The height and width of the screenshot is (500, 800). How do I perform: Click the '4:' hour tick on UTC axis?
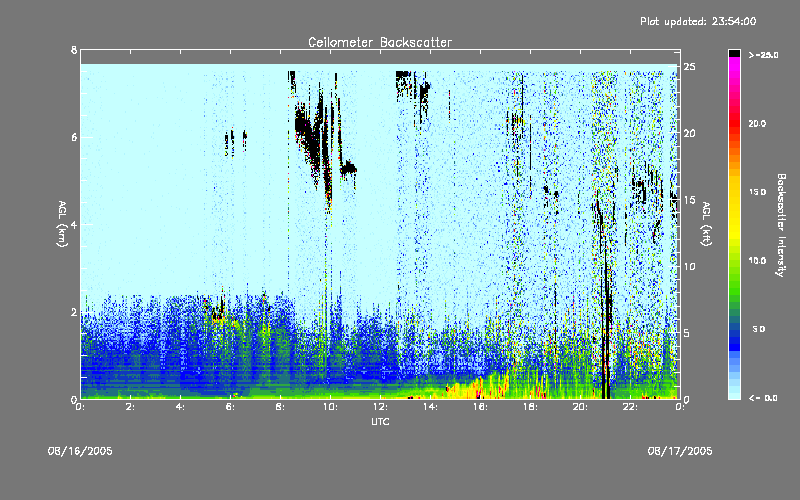click(x=180, y=407)
